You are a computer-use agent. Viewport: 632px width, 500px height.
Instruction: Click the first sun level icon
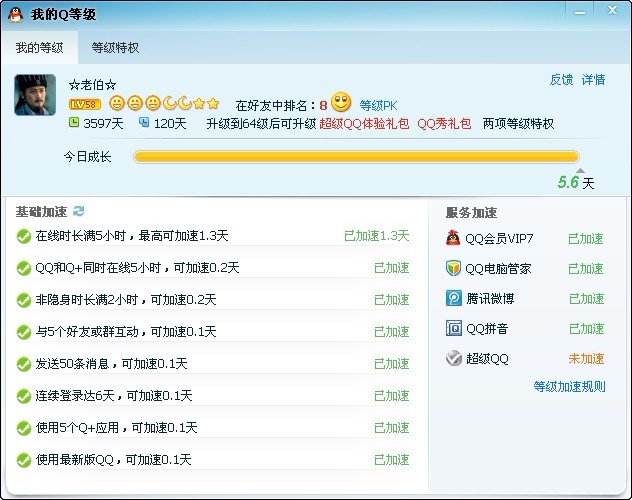[117, 104]
